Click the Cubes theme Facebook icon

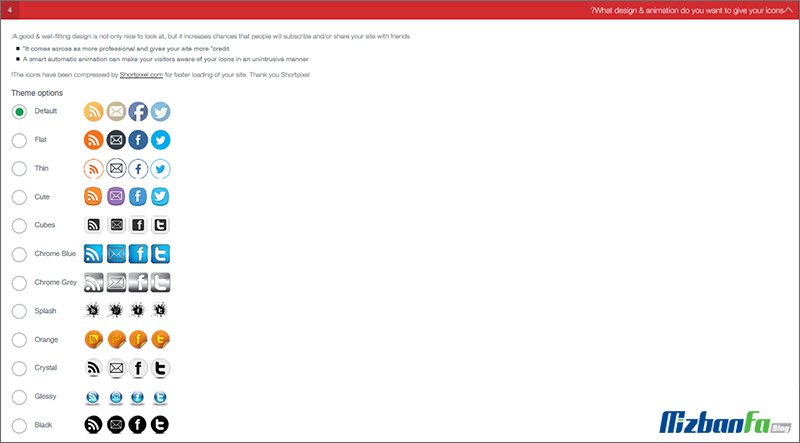138,225
